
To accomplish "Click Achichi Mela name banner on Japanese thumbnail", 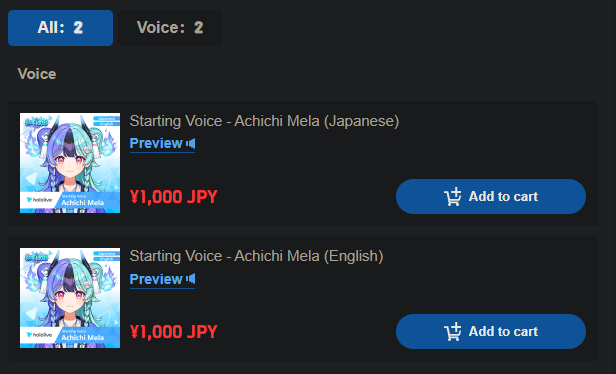I will (82, 201).
